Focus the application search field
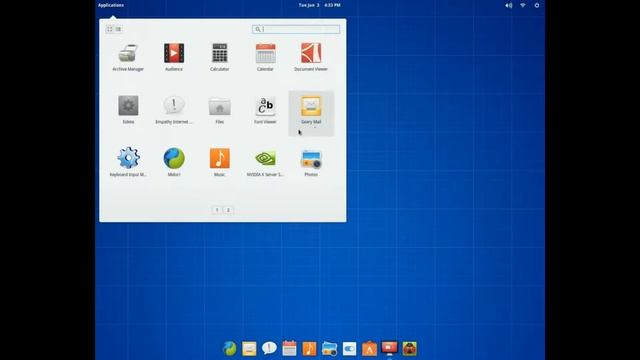This screenshot has height=360, width=640. coord(296,29)
